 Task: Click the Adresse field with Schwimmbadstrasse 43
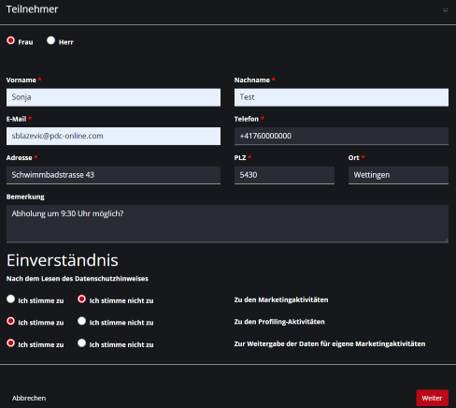113,175
